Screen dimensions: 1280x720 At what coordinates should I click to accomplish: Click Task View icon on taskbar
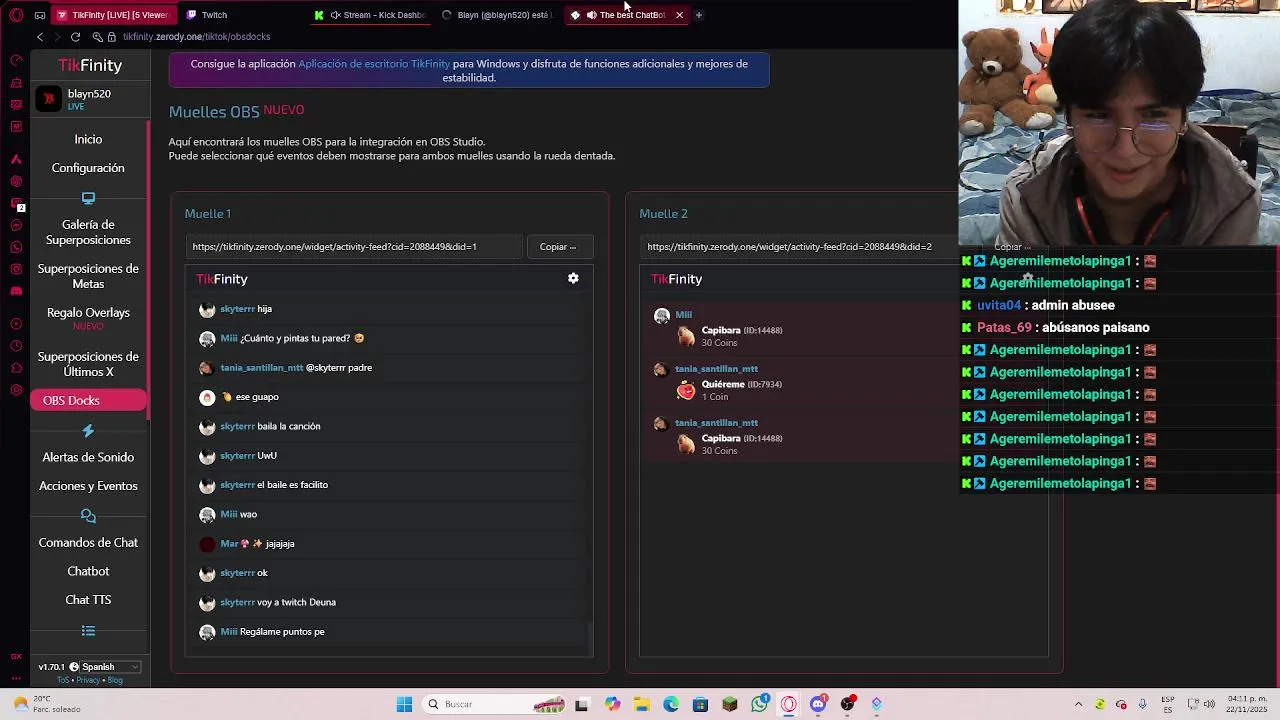[x=582, y=704]
